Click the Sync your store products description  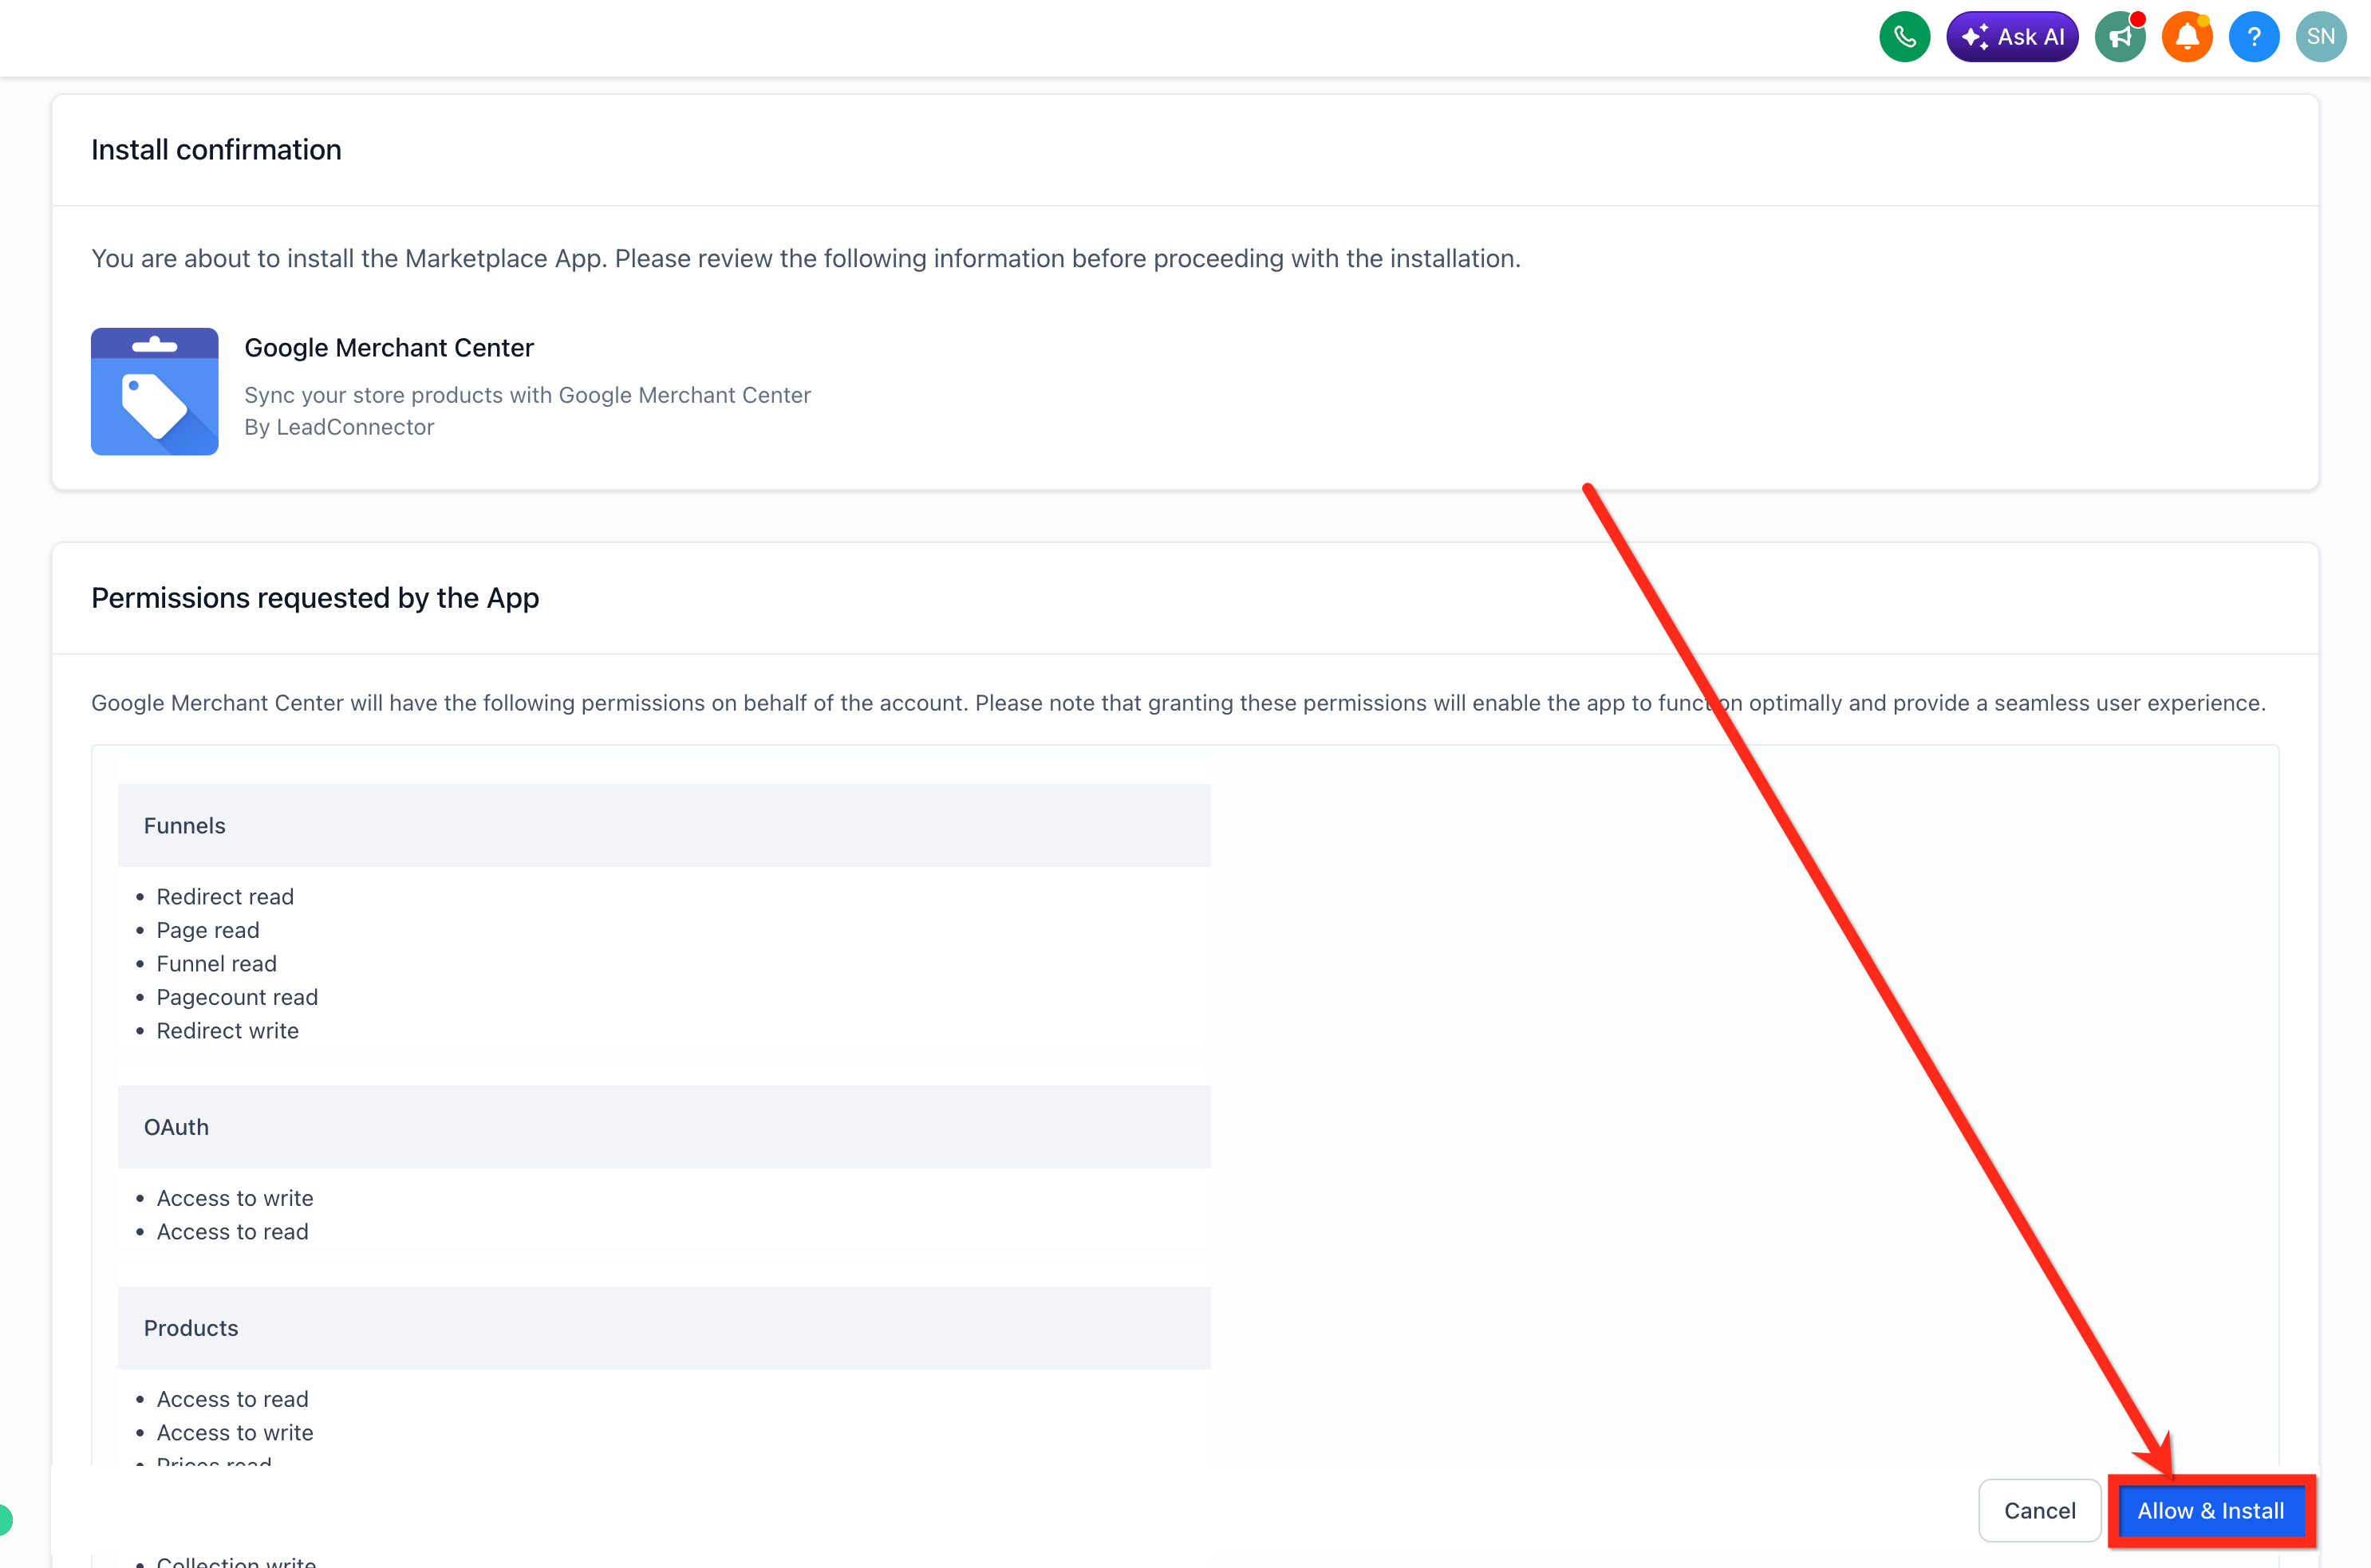527,395
